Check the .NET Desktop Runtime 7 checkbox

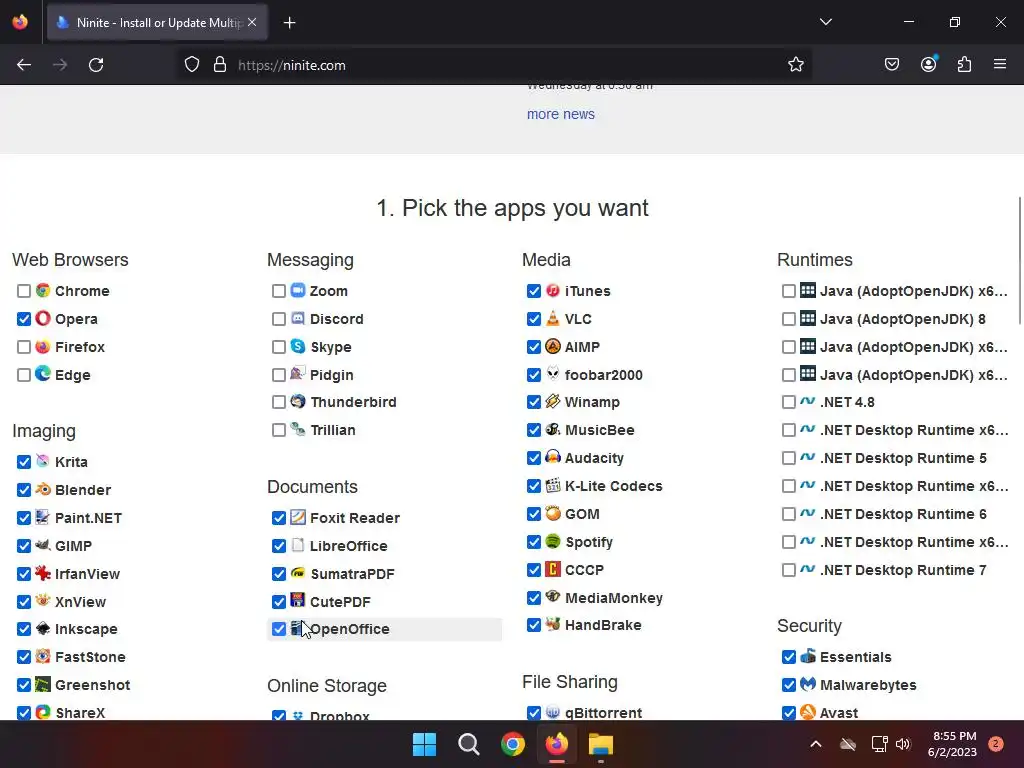[788, 570]
